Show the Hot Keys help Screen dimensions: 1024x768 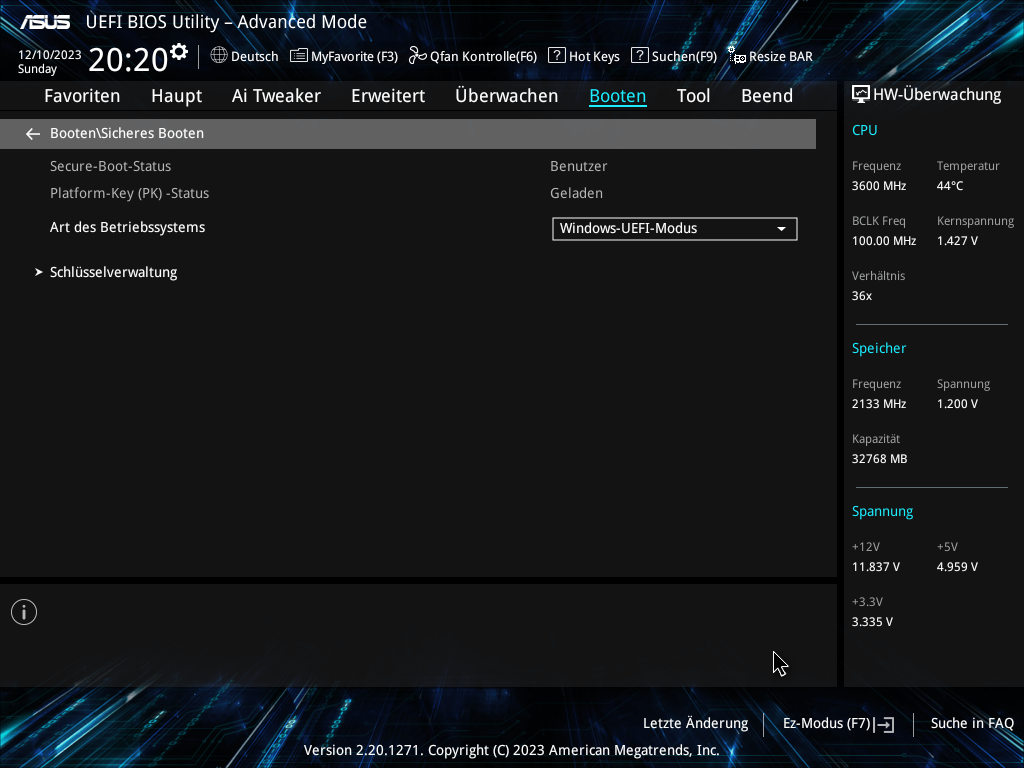click(x=584, y=56)
